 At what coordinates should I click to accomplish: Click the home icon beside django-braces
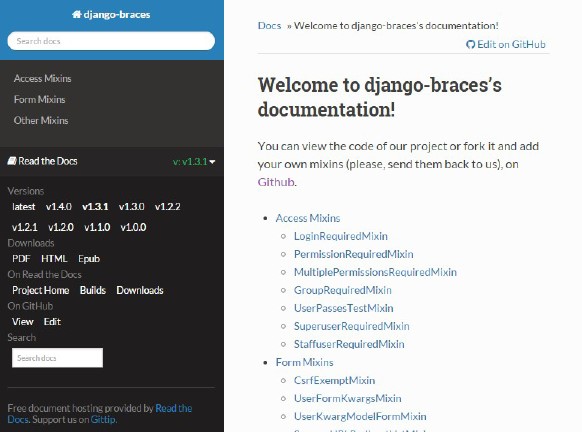(x=76, y=14)
